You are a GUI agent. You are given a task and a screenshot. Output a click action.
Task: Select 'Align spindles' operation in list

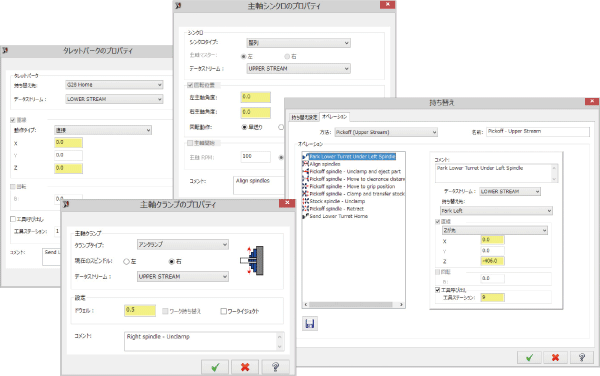pos(324,164)
